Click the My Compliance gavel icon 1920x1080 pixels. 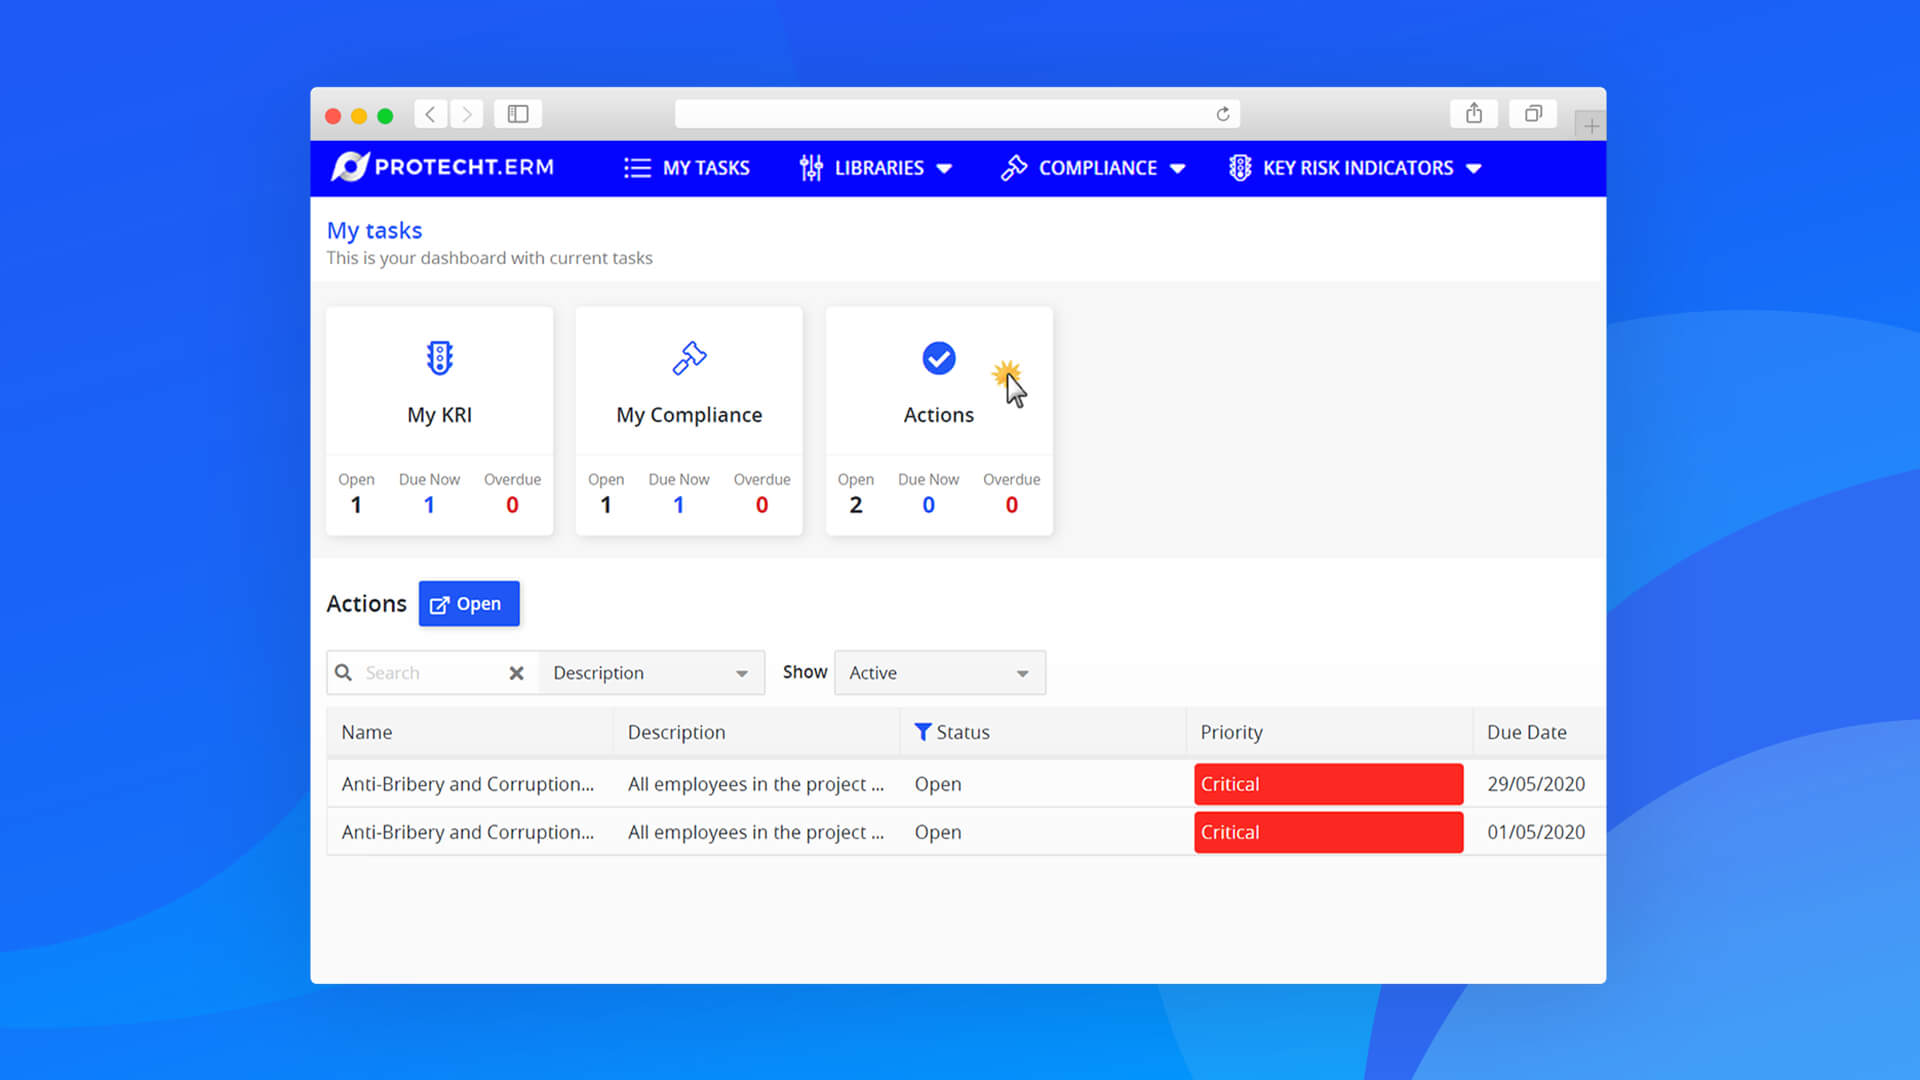point(689,358)
